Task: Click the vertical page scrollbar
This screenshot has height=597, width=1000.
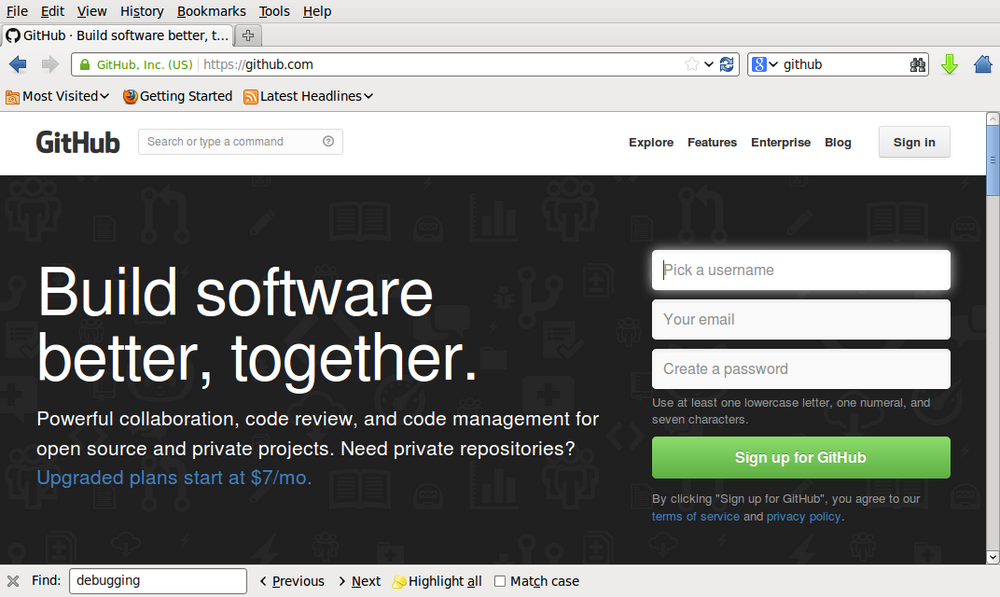Action: (992, 350)
